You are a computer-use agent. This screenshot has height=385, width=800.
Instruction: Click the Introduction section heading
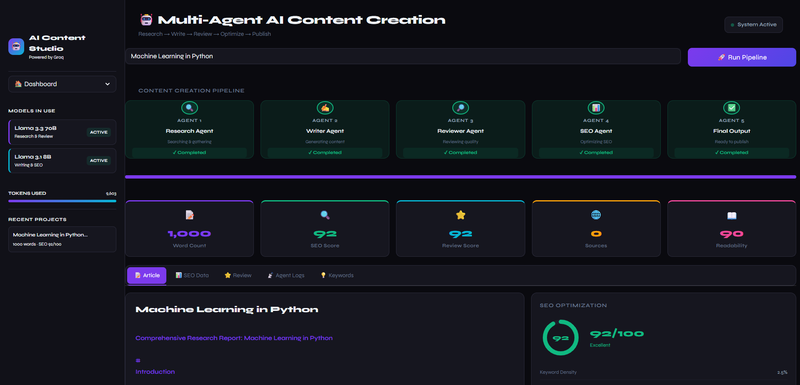tap(155, 372)
